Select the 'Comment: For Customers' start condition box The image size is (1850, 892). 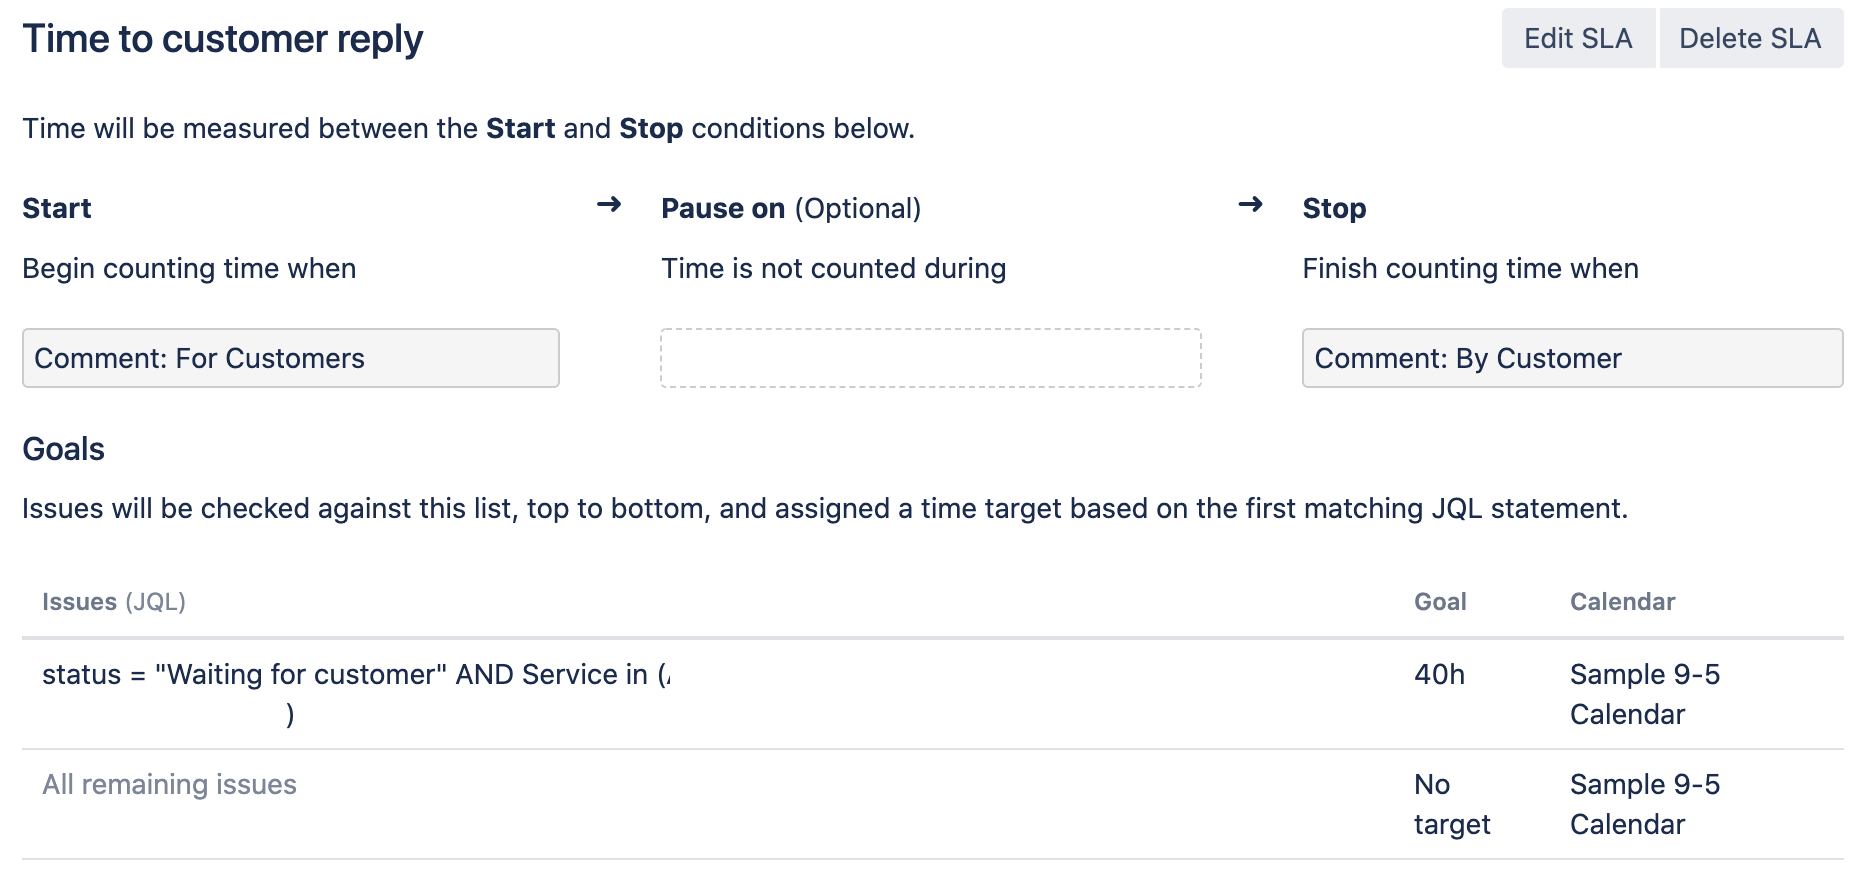(x=291, y=358)
